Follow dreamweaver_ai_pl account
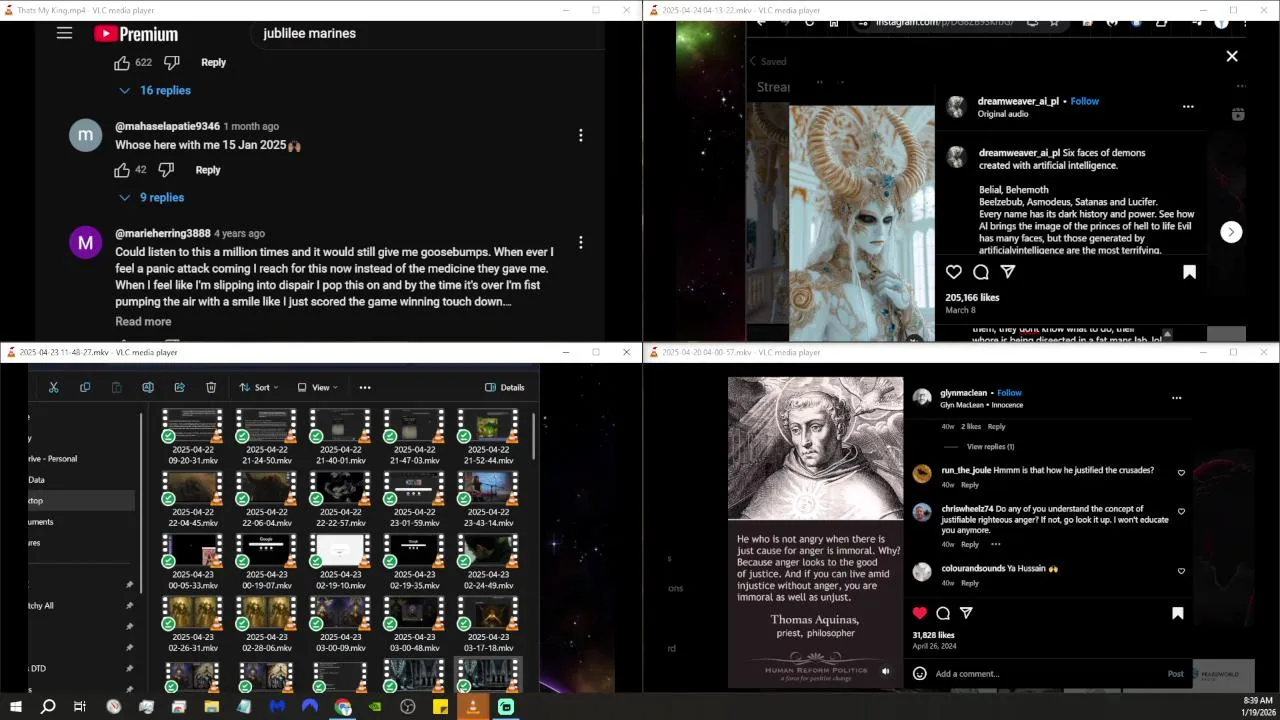This screenshot has width=1280, height=720. point(1084,101)
